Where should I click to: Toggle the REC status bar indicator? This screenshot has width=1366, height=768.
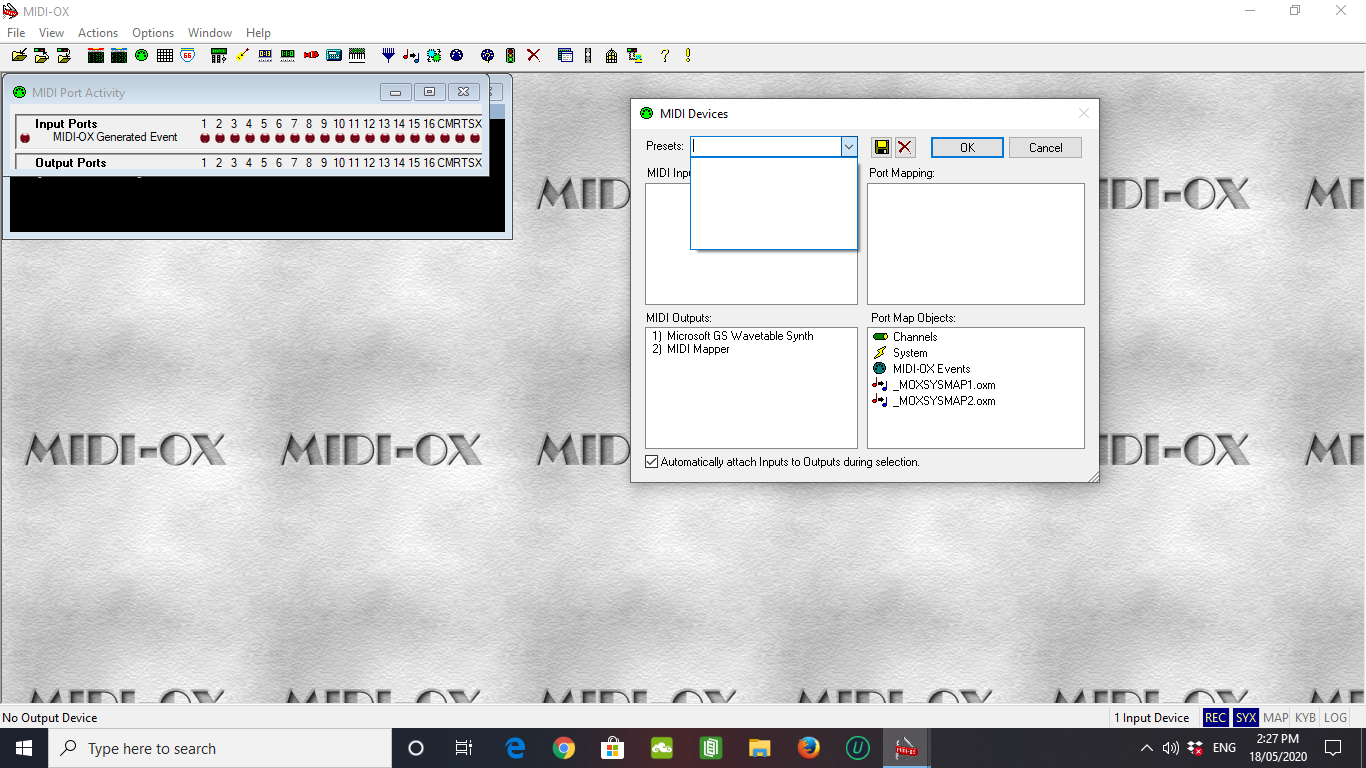point(1215,718)
